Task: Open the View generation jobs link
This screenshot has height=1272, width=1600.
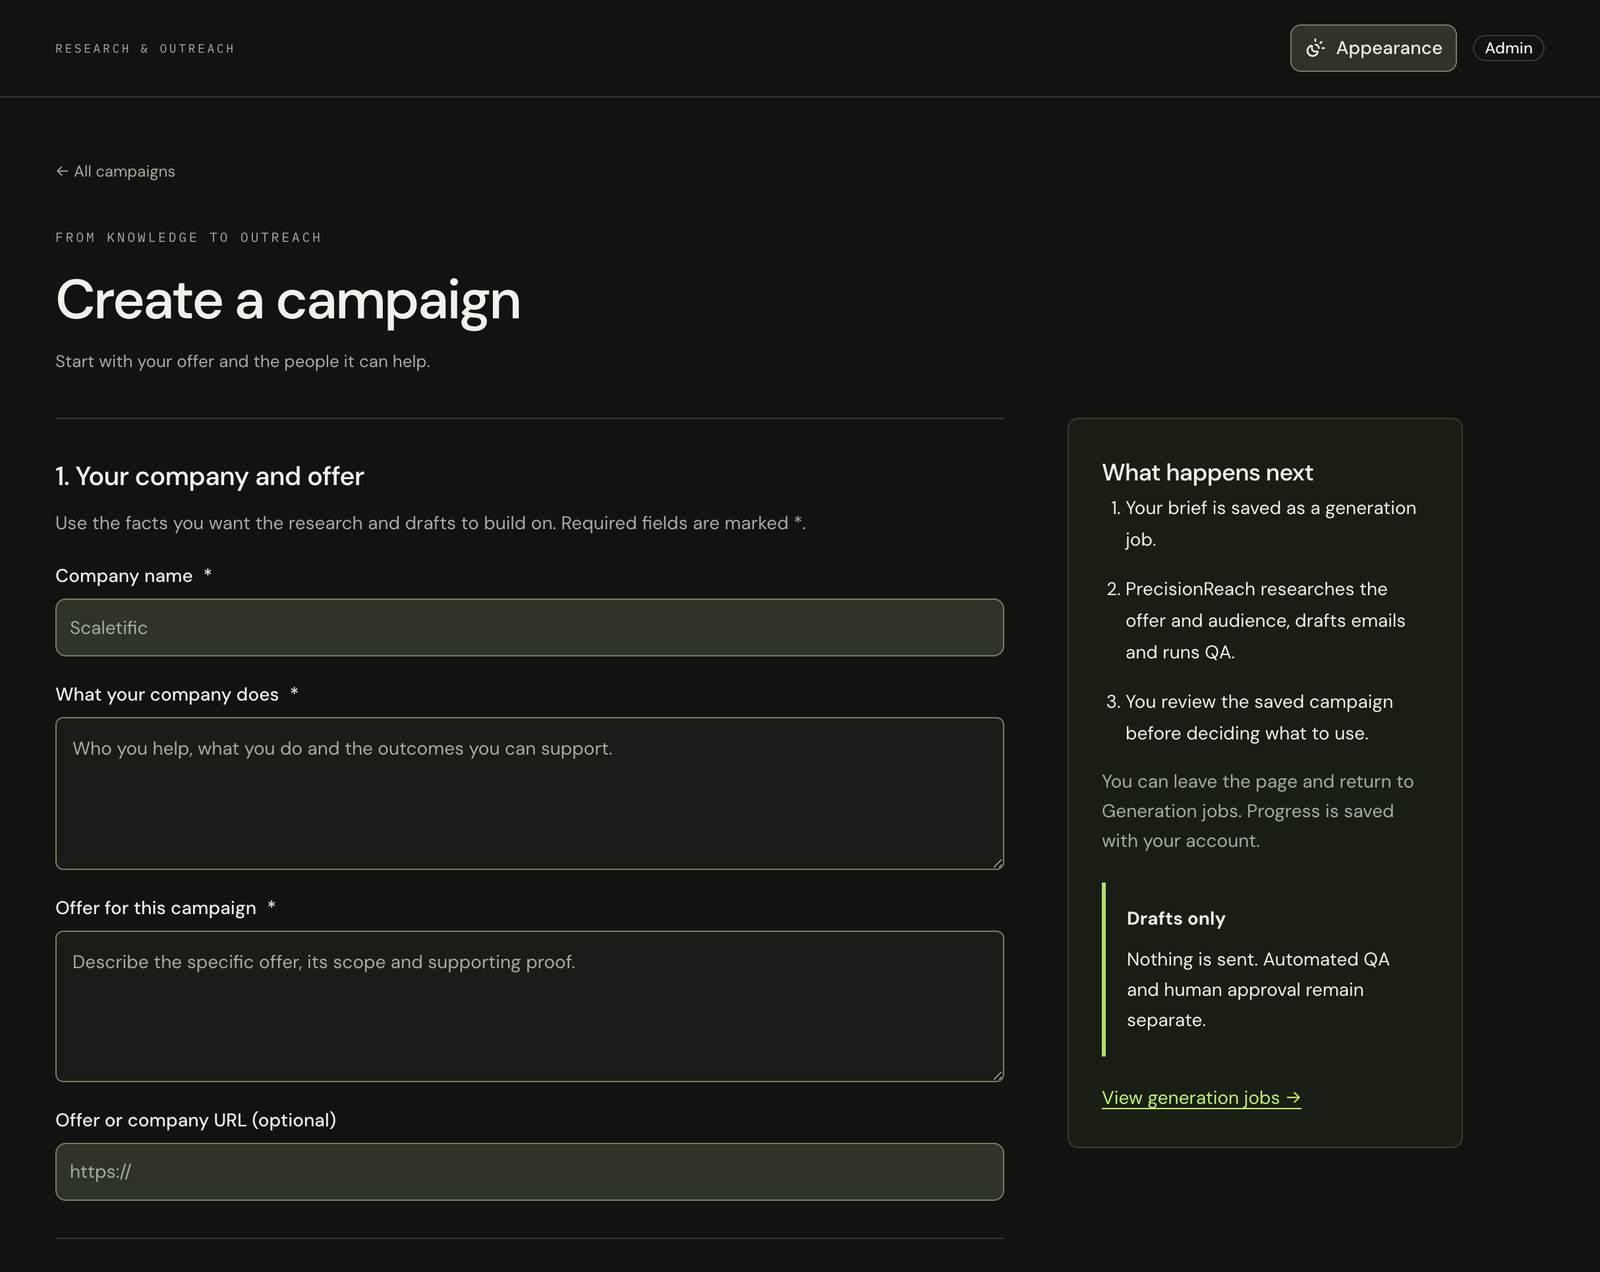Action: tap(1201, 1097)
